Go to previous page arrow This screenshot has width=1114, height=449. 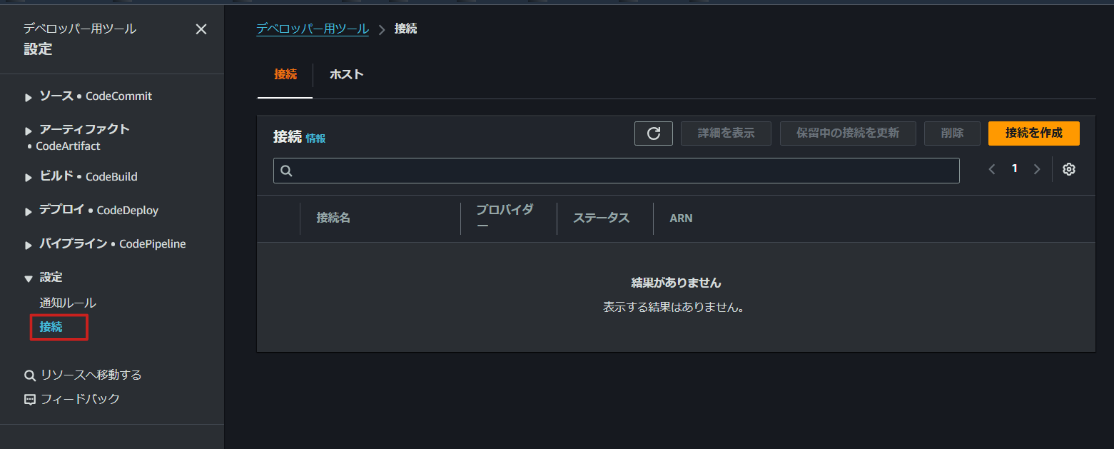pyautogui.click(x=992, y=169)
